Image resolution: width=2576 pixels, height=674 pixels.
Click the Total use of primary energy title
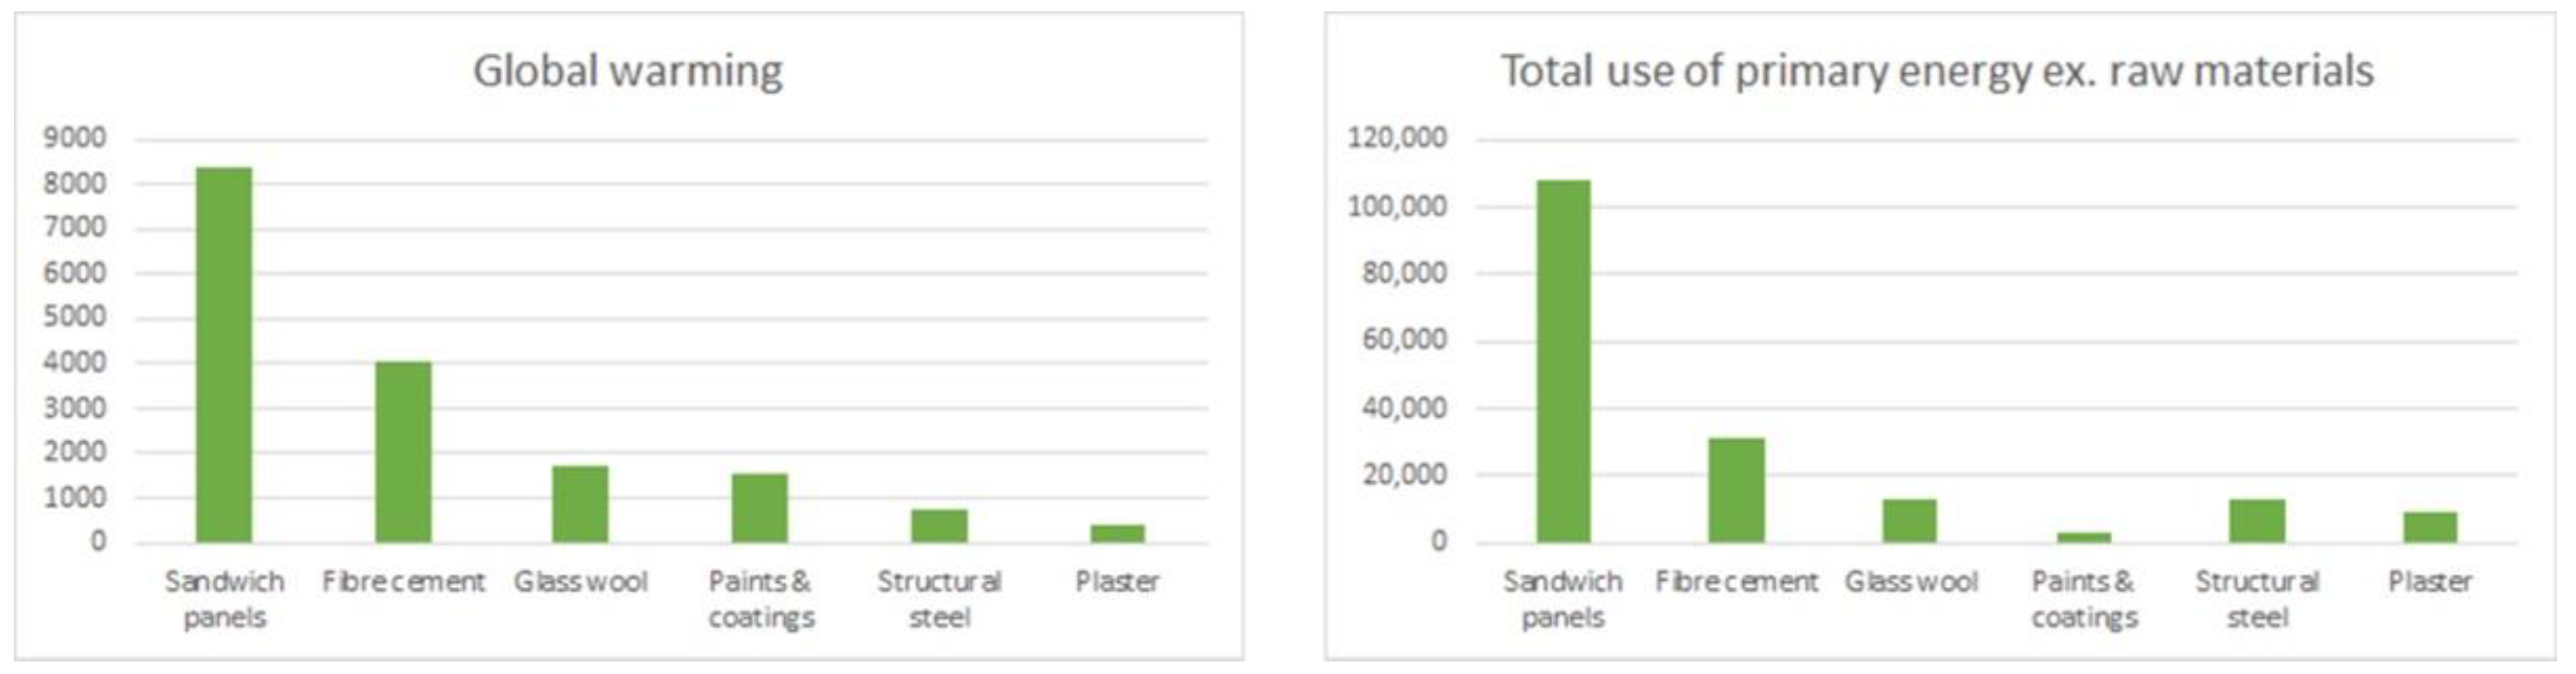(x=1937, y=71)
